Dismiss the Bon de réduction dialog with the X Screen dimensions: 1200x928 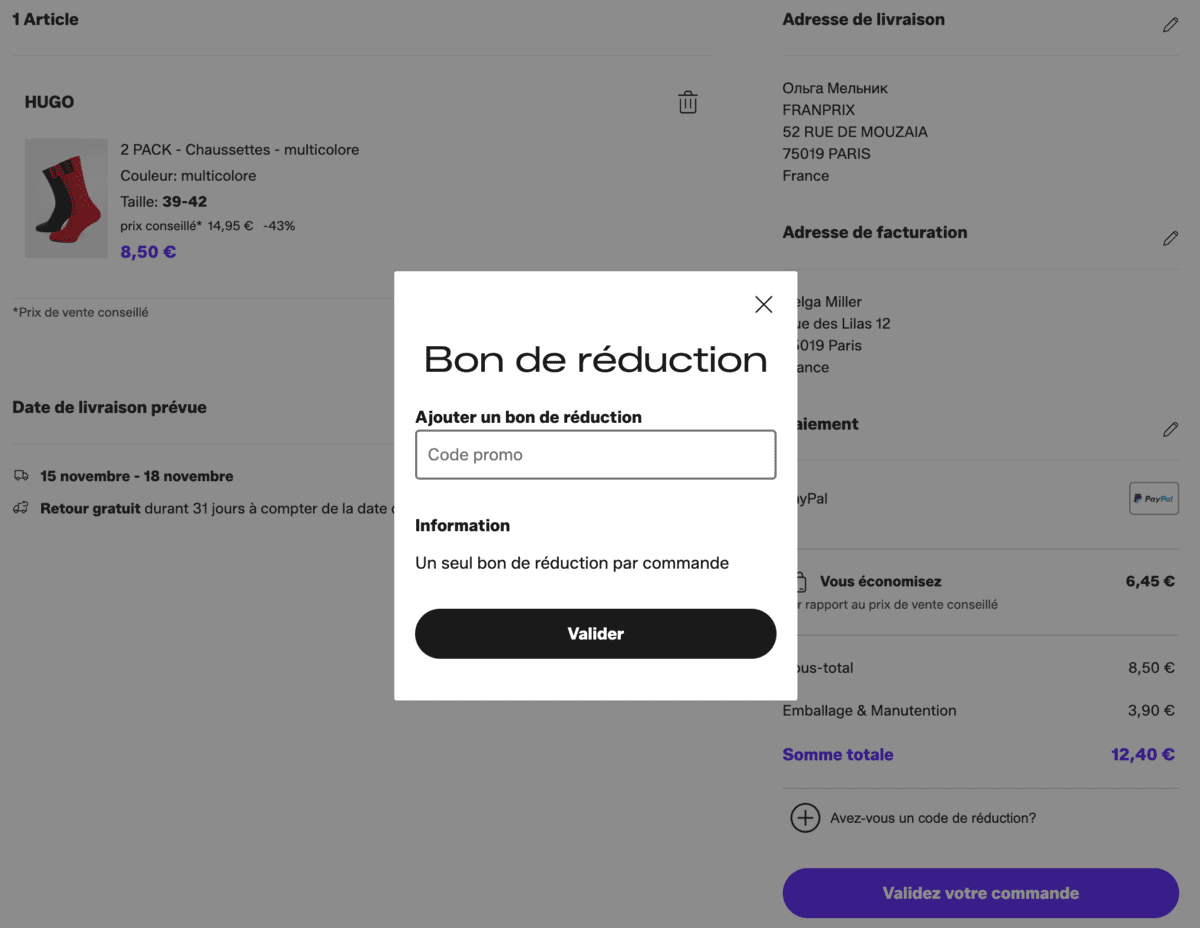(763, 304)
